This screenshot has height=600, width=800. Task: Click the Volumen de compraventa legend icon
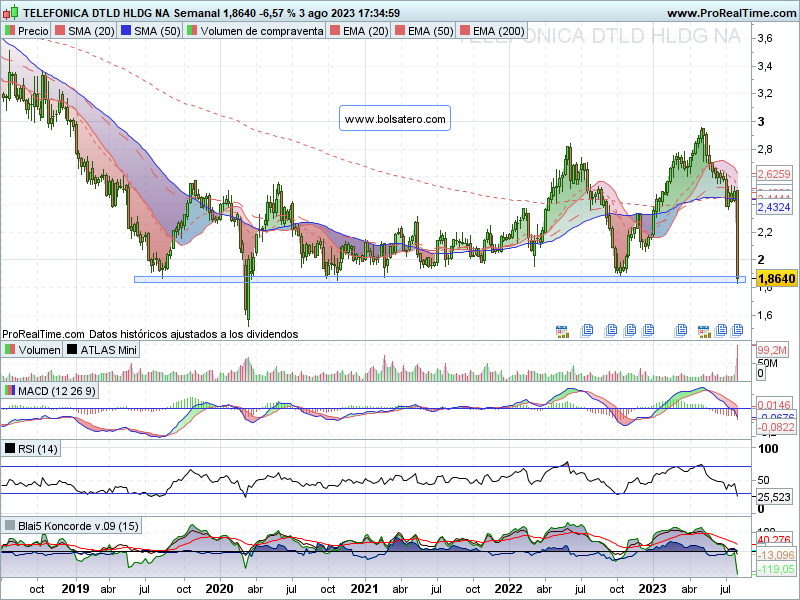192,31
